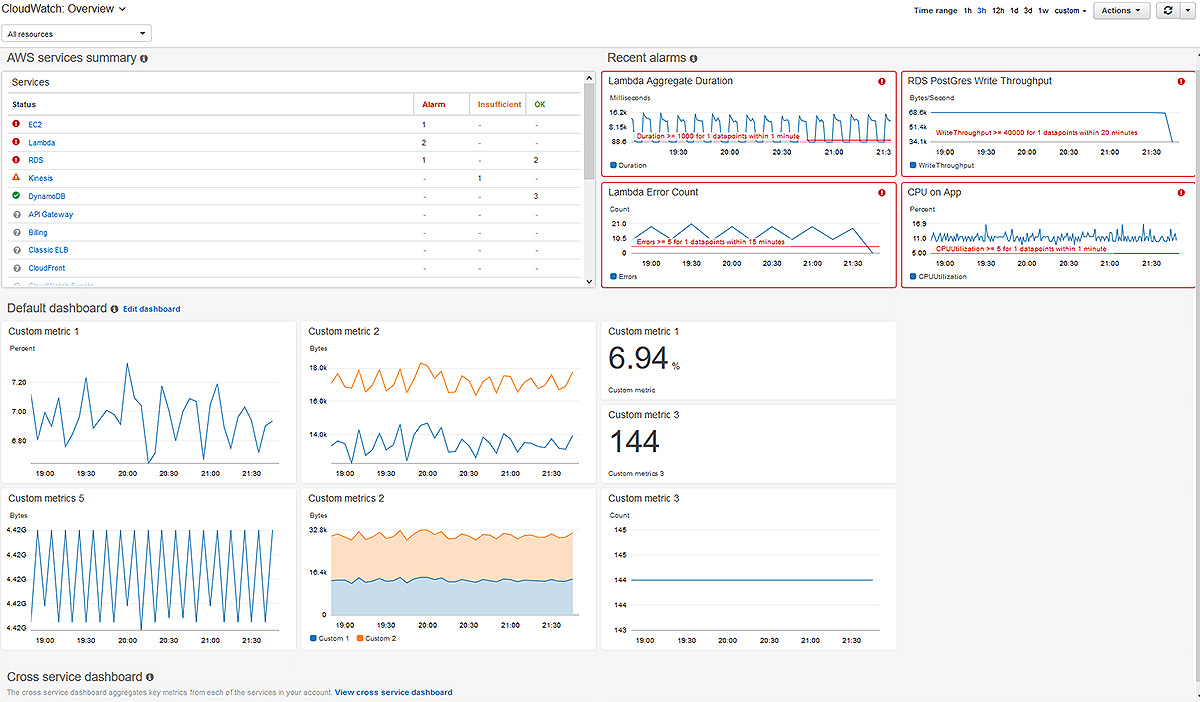
Task: Open the API Gateway service link
Action: tap(50, 215)
